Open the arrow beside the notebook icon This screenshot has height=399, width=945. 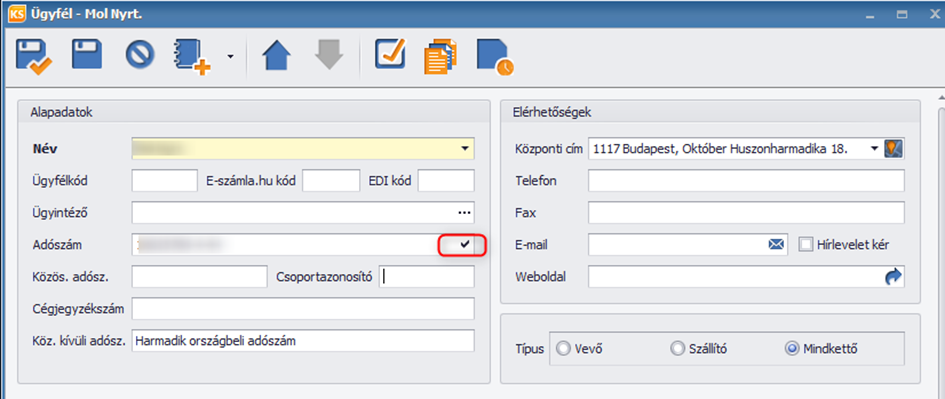click(x=230, y=57)
